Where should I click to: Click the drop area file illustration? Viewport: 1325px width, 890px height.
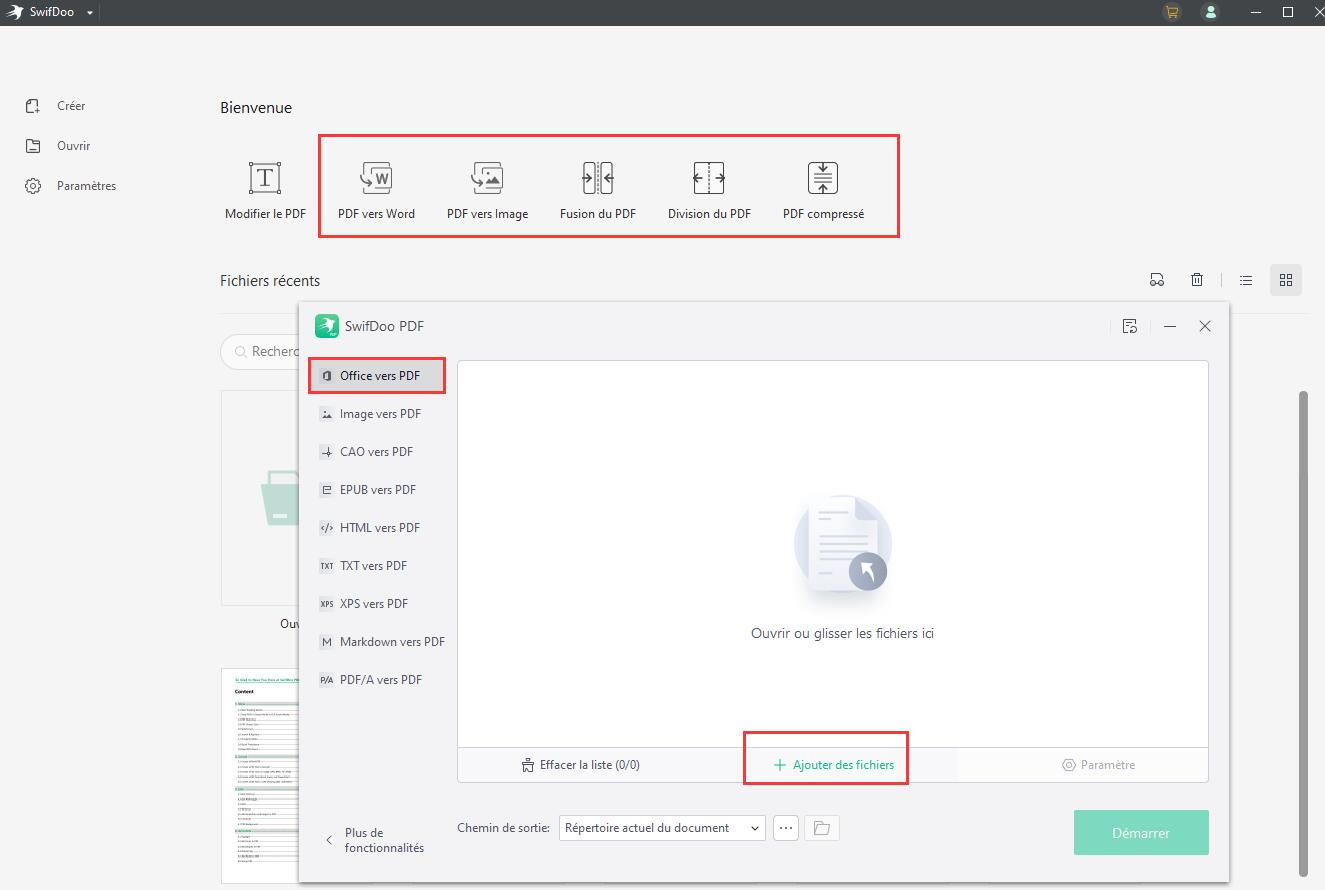tap(842, 547)
